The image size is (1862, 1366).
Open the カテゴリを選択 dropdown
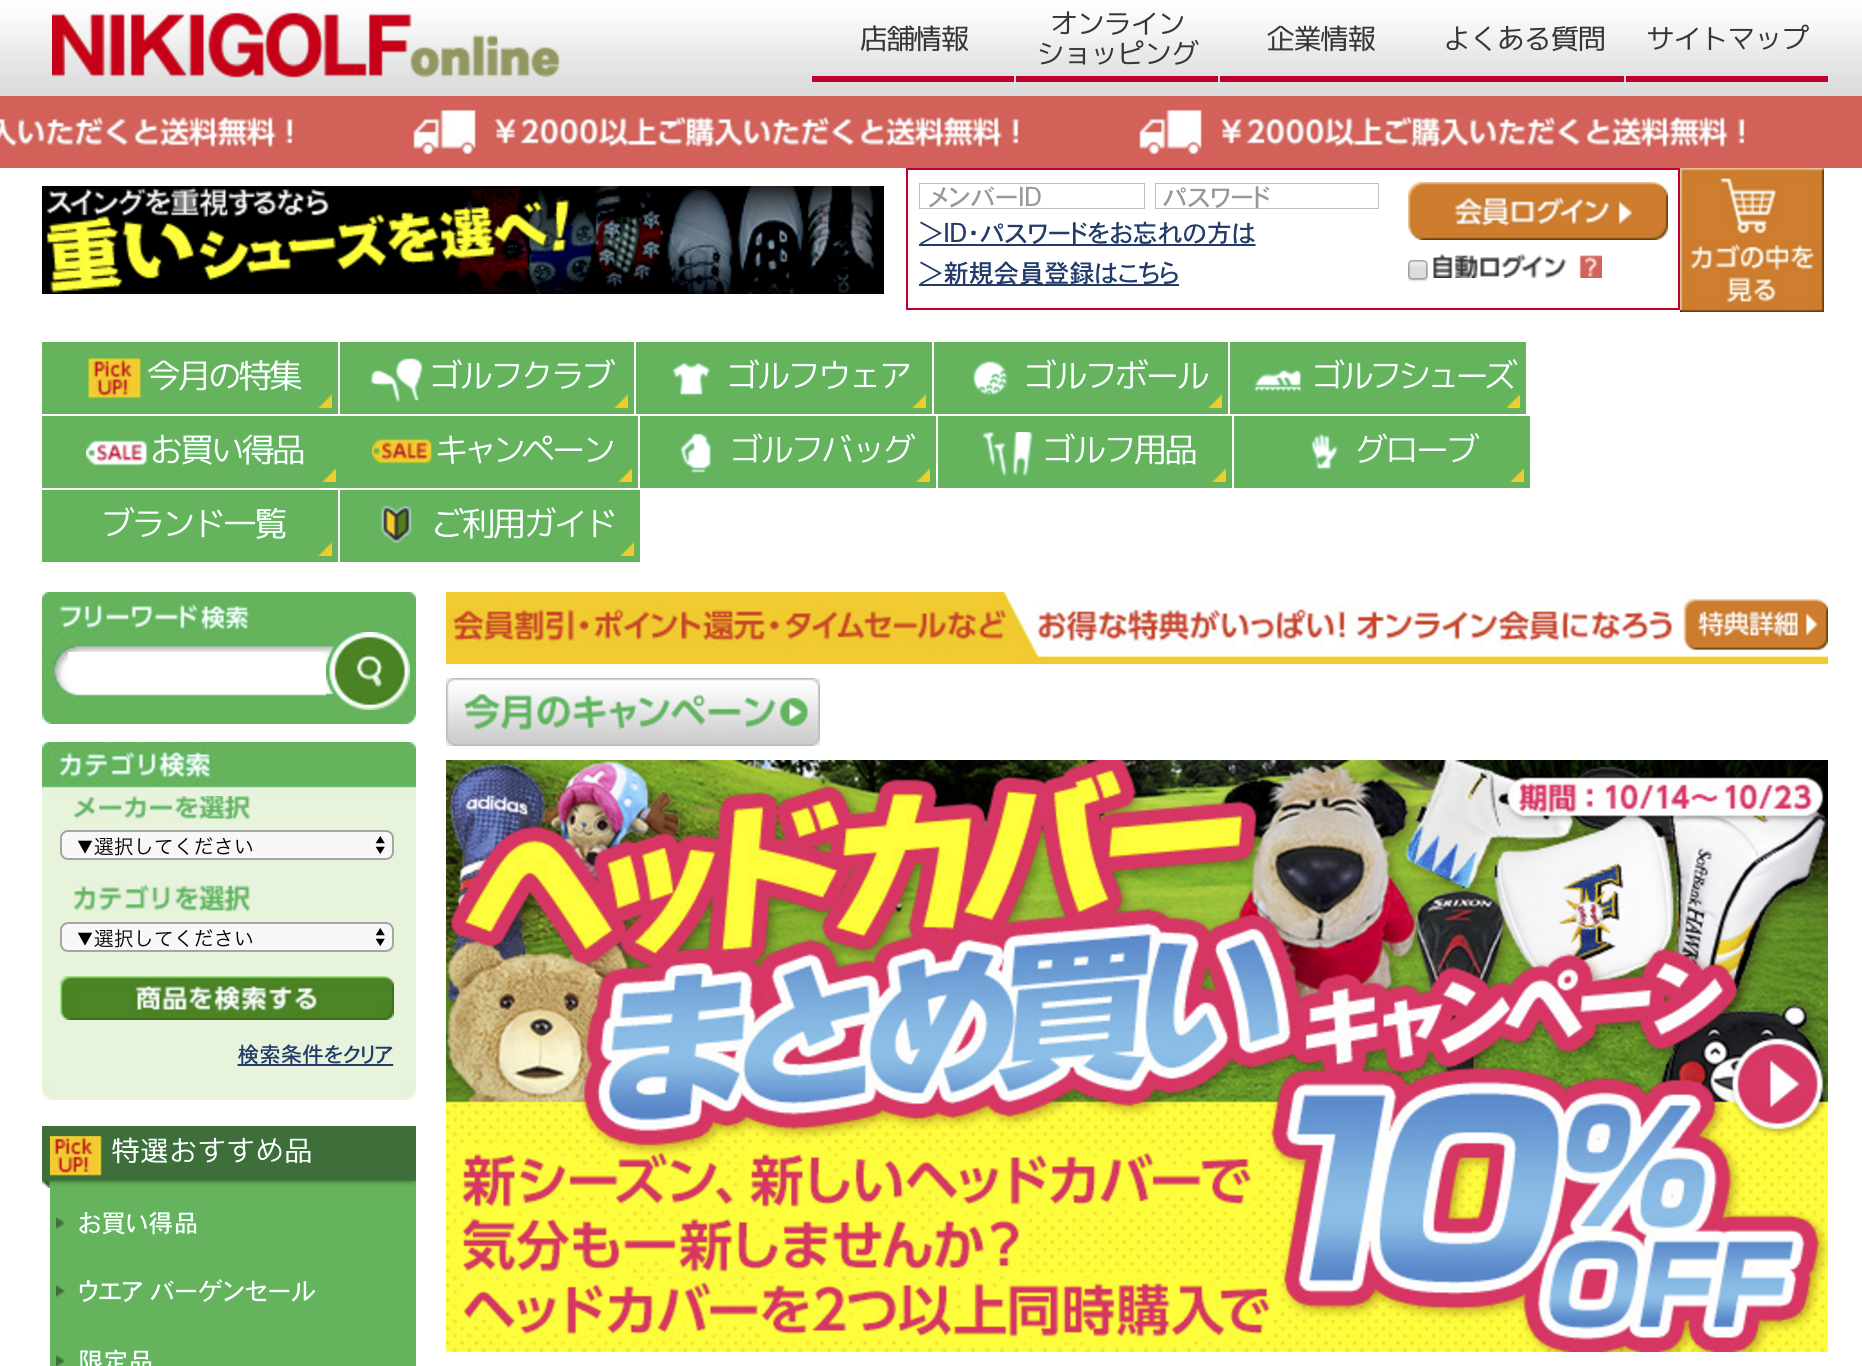[x=227, y=937]
